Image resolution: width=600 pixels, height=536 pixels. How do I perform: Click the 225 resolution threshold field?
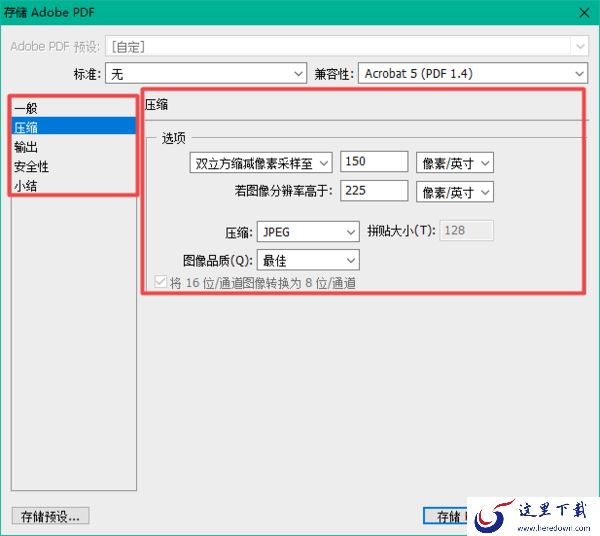(374, 191)
